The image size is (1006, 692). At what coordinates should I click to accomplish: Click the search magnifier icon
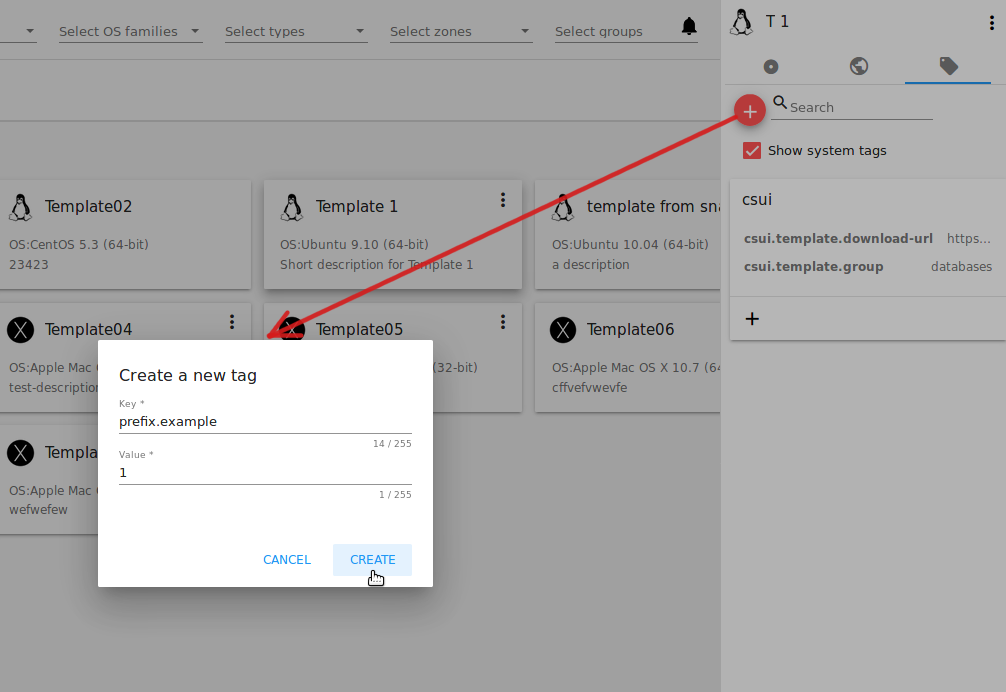click(780, 102)
